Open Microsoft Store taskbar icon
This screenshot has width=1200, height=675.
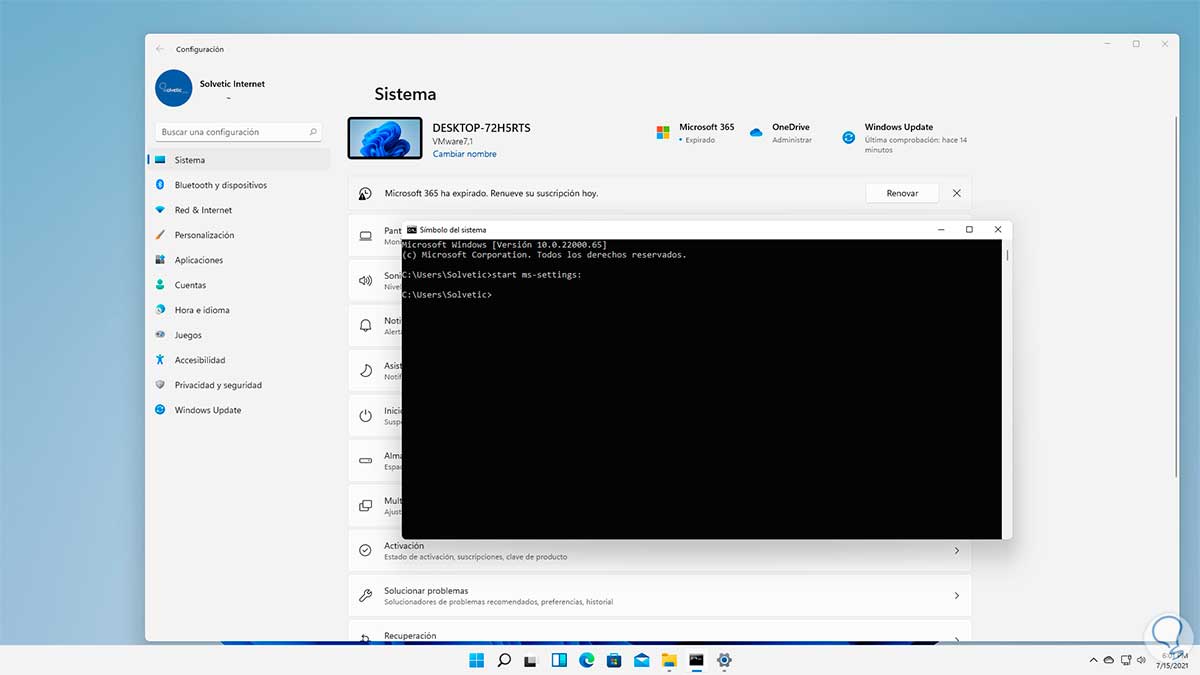coord(614,660)
